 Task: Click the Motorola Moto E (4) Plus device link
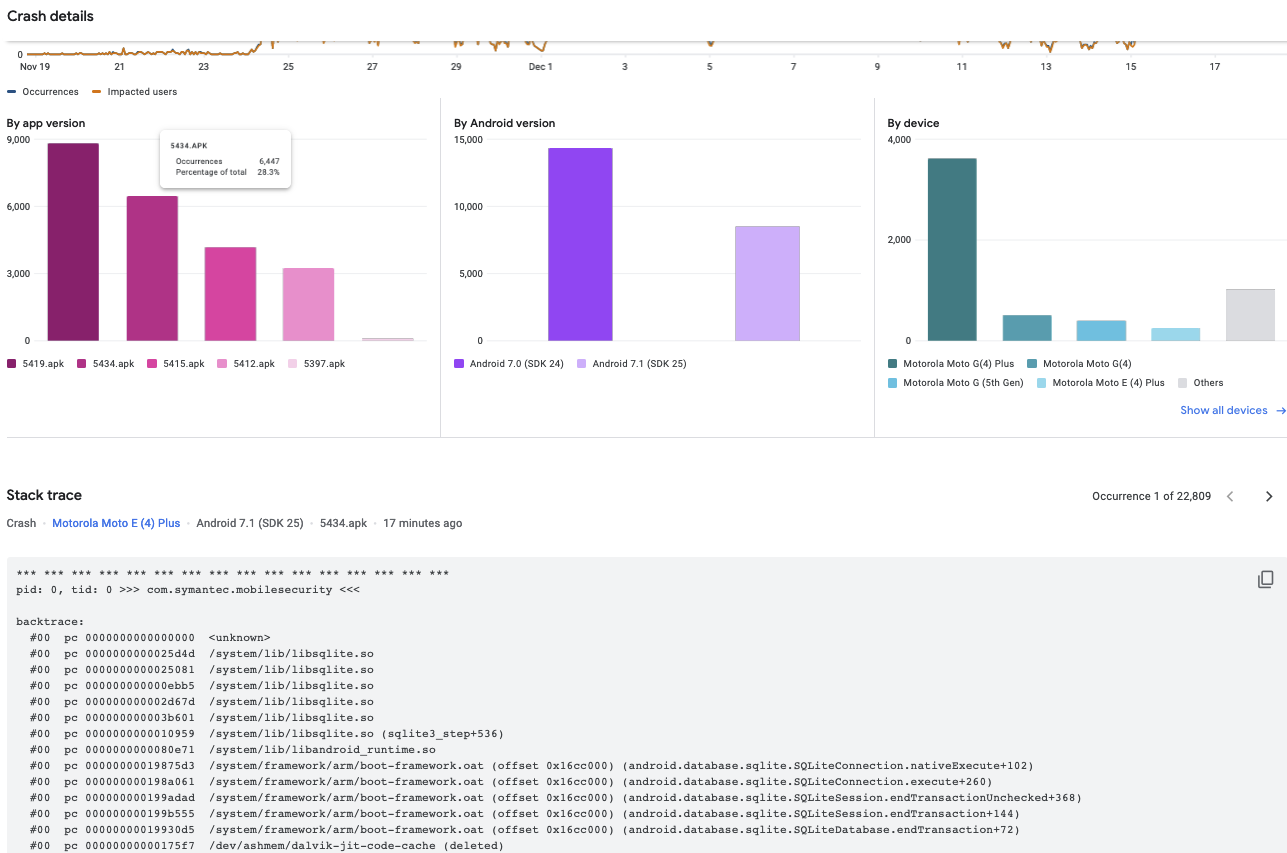click(116, 523)
